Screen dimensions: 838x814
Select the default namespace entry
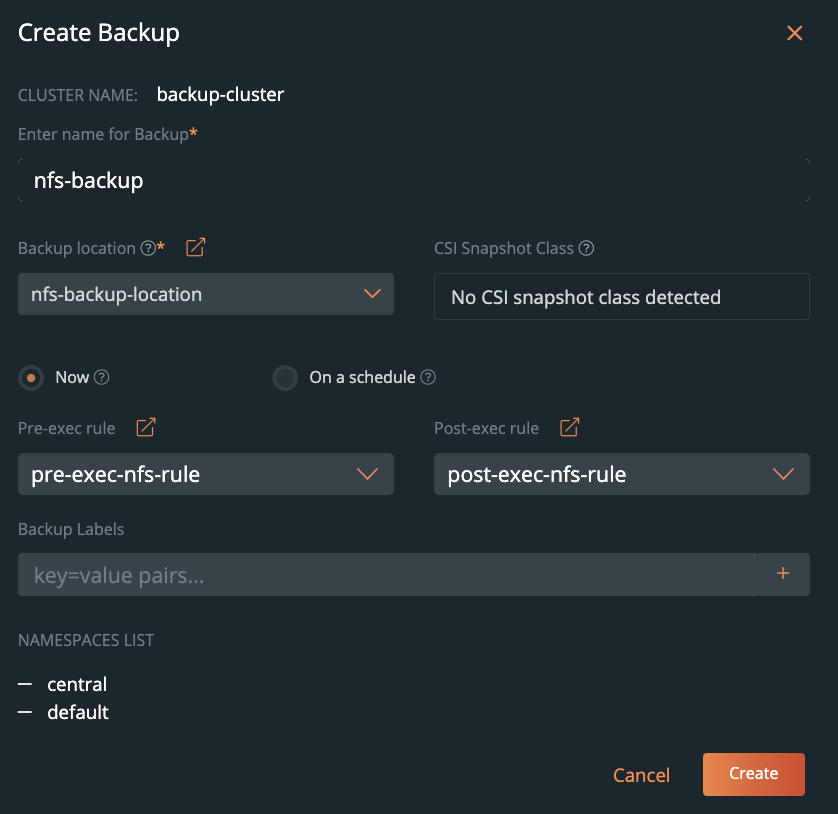click(78, 713)
